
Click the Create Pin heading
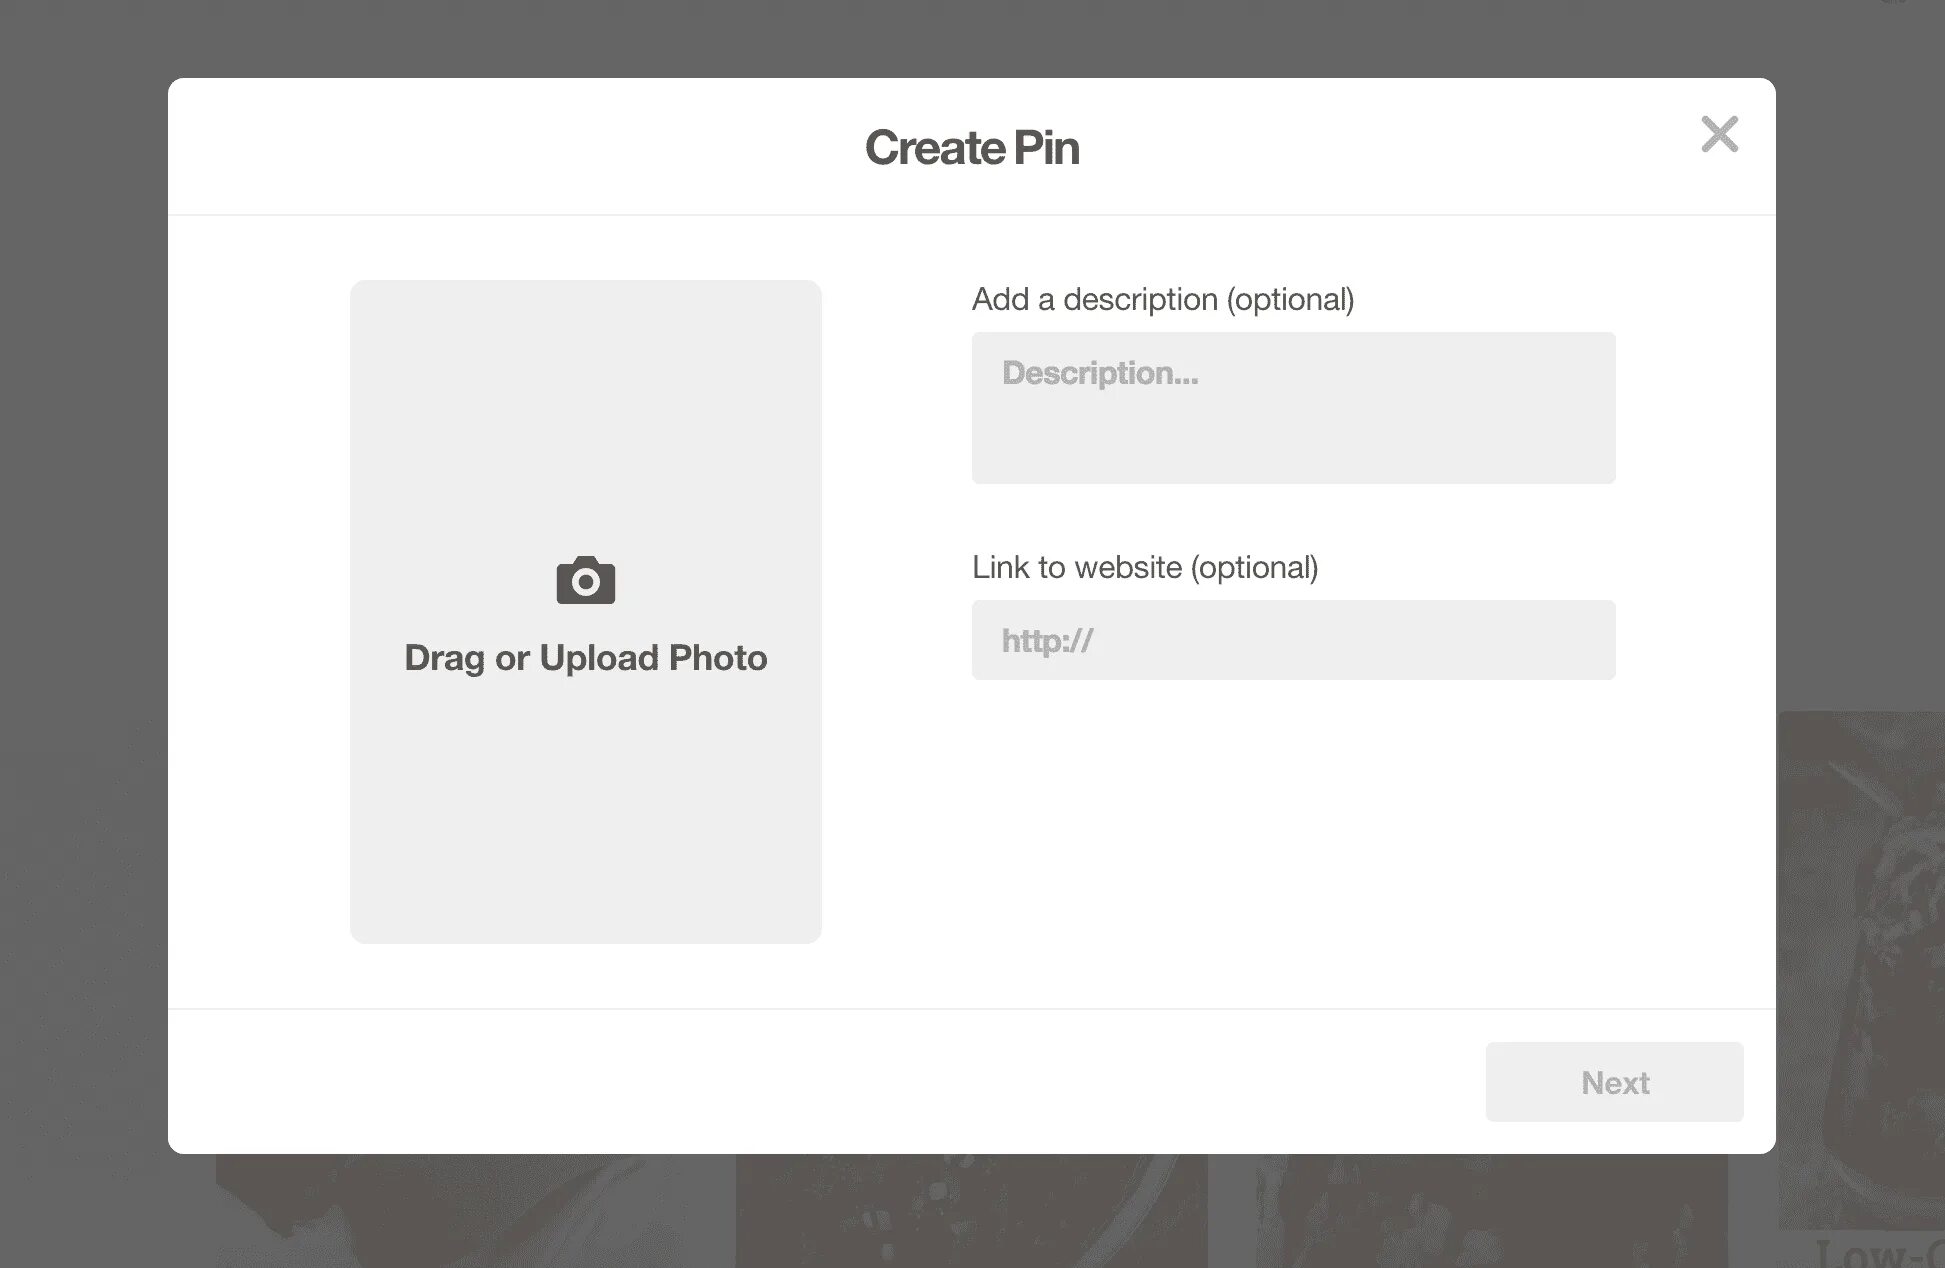[971, 148]
